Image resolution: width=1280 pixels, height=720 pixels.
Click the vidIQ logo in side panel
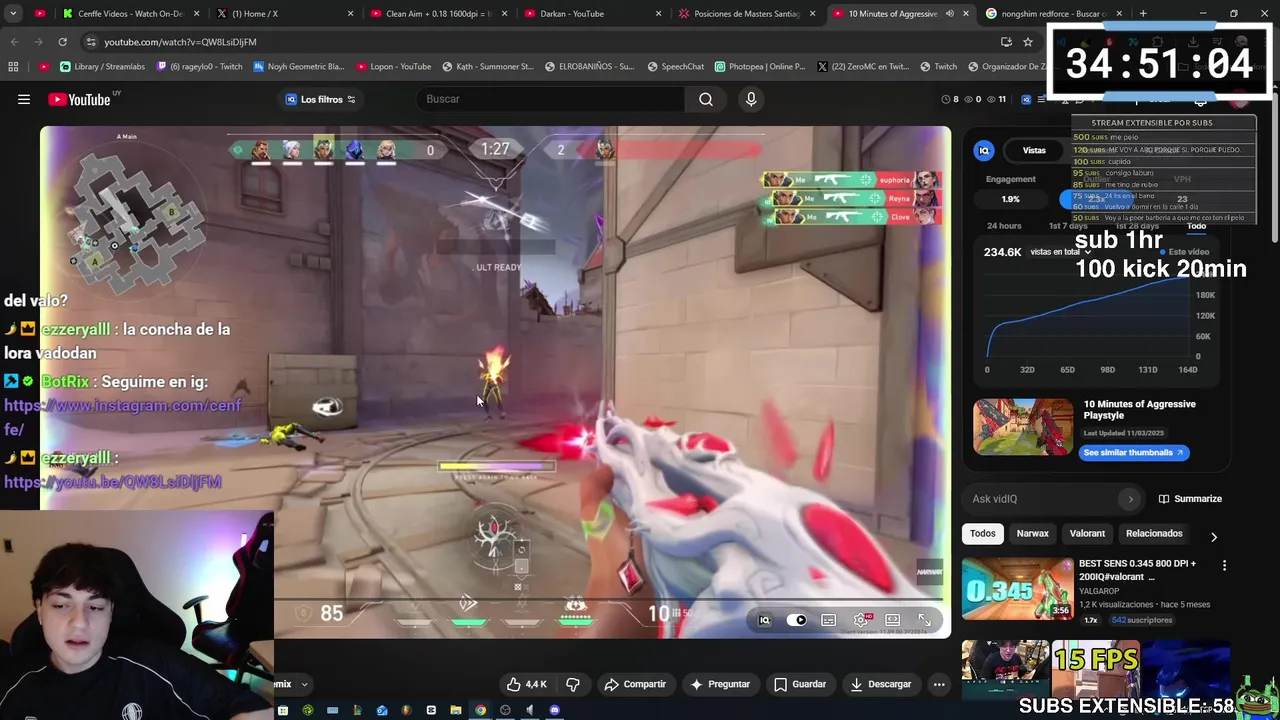point(984,150)
